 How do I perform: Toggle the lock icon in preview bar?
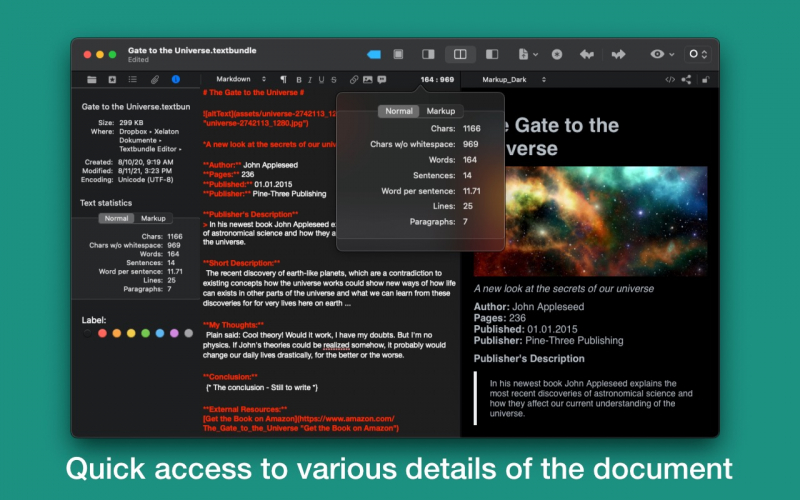click(705, 80)
